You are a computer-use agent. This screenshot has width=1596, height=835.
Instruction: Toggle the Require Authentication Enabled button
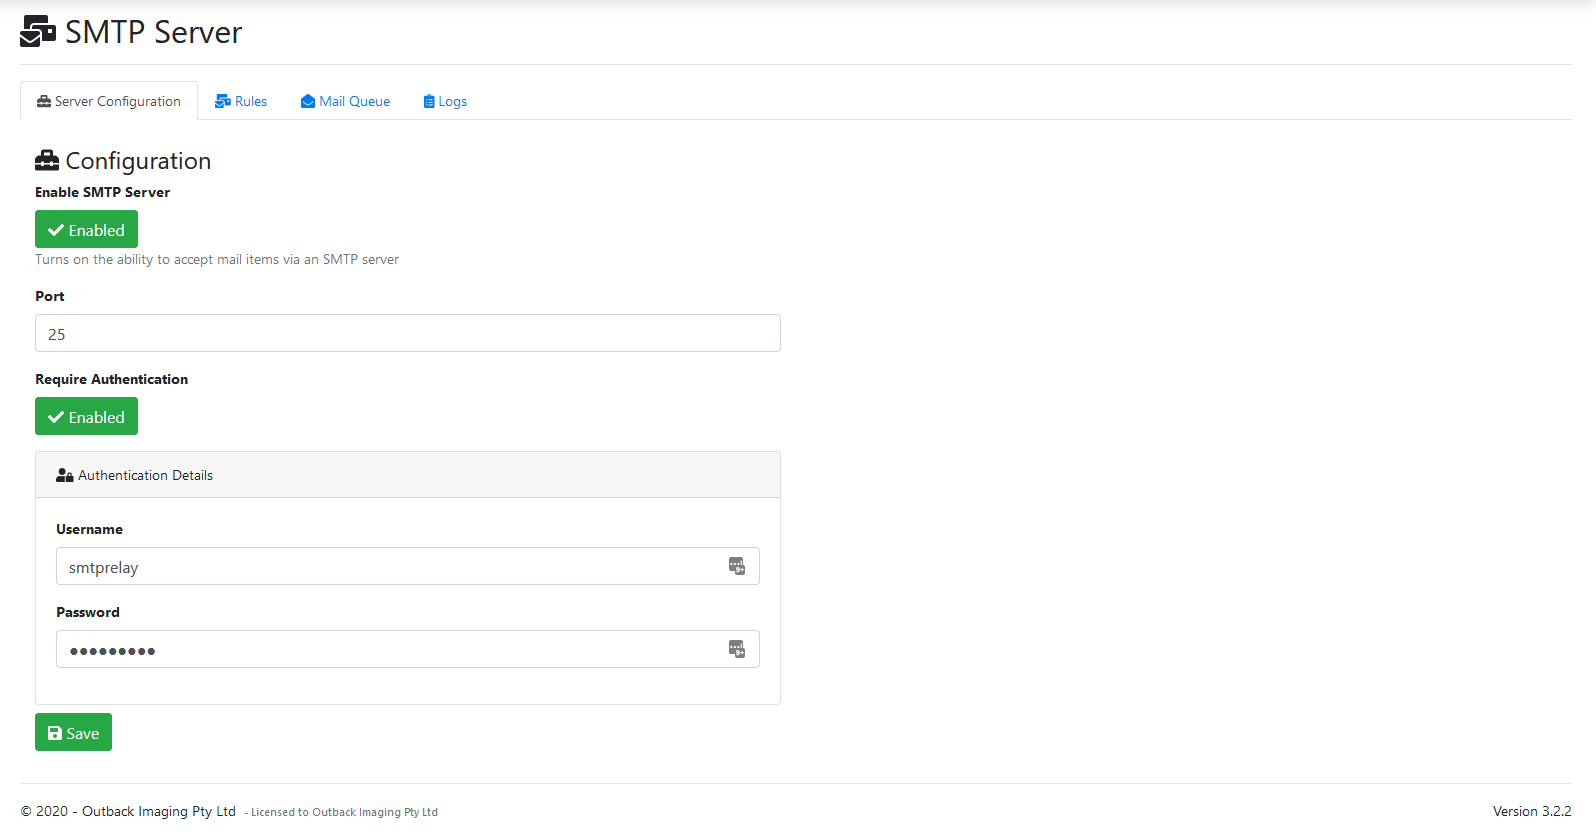coord(86,416)
